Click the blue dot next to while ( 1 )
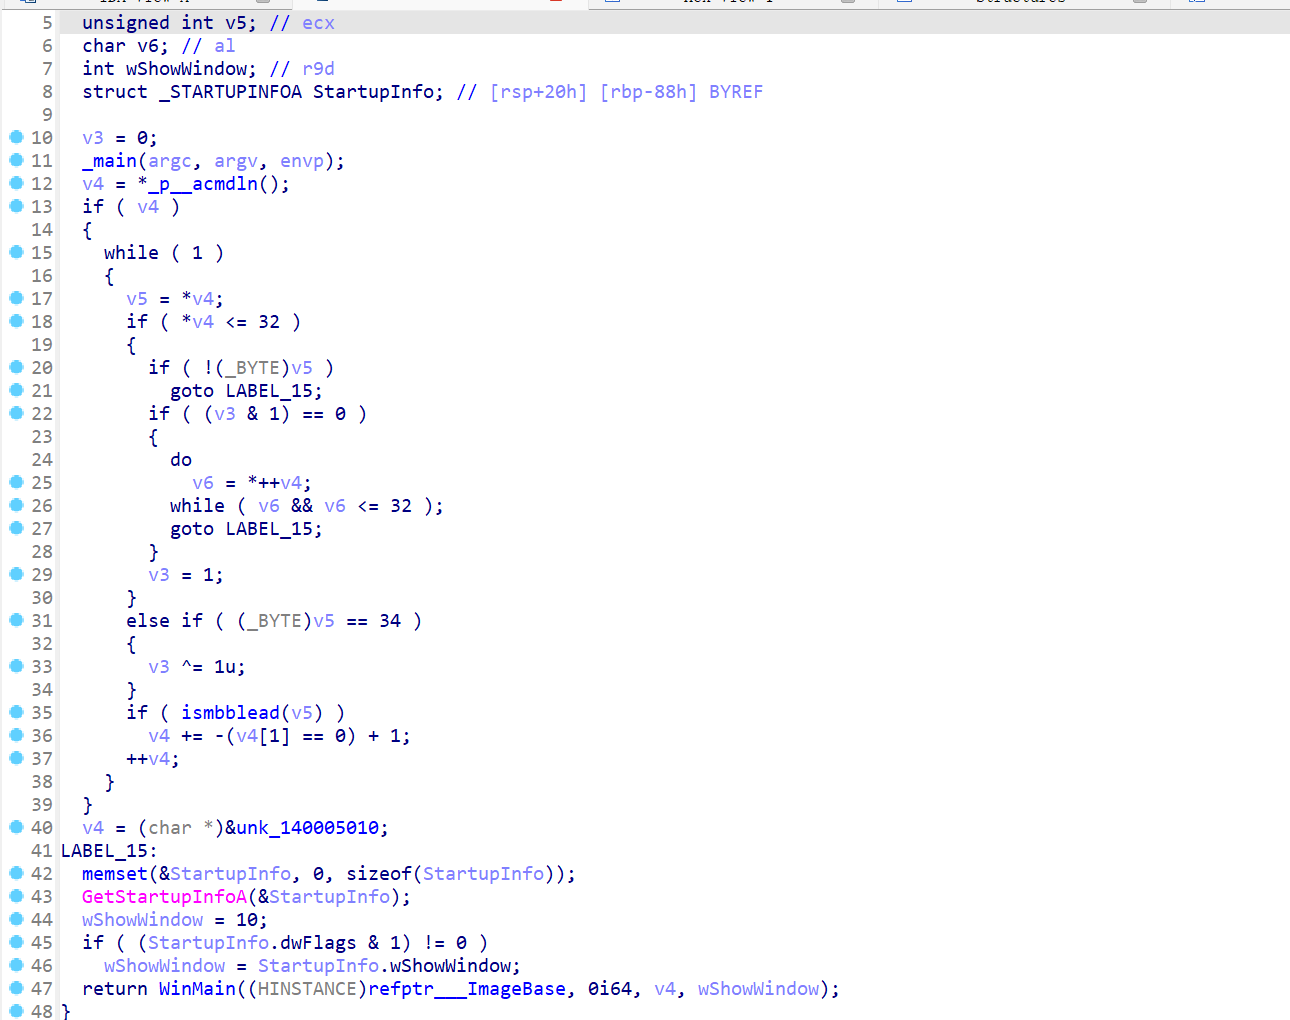1290x1020 pixels. coord(16,252)
